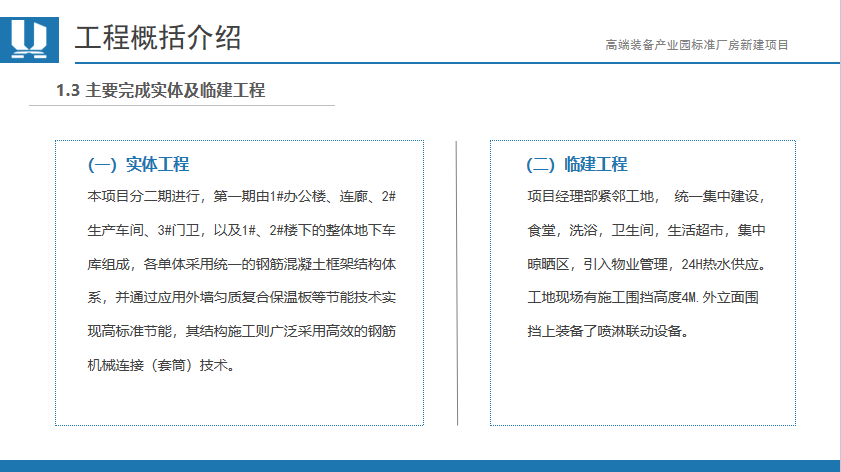Click the heading (一) 实体工程

click(x=139, y=164)
